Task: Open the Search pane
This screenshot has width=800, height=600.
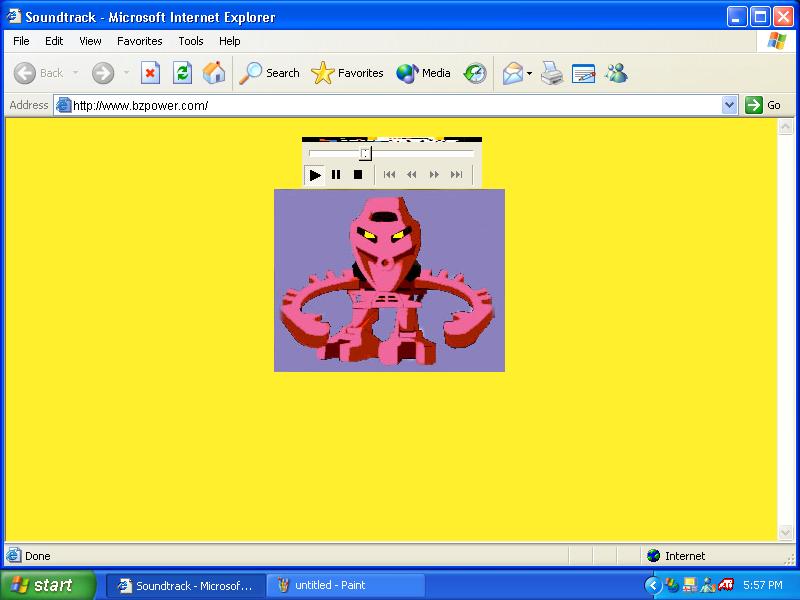Action: coord(269,73)
